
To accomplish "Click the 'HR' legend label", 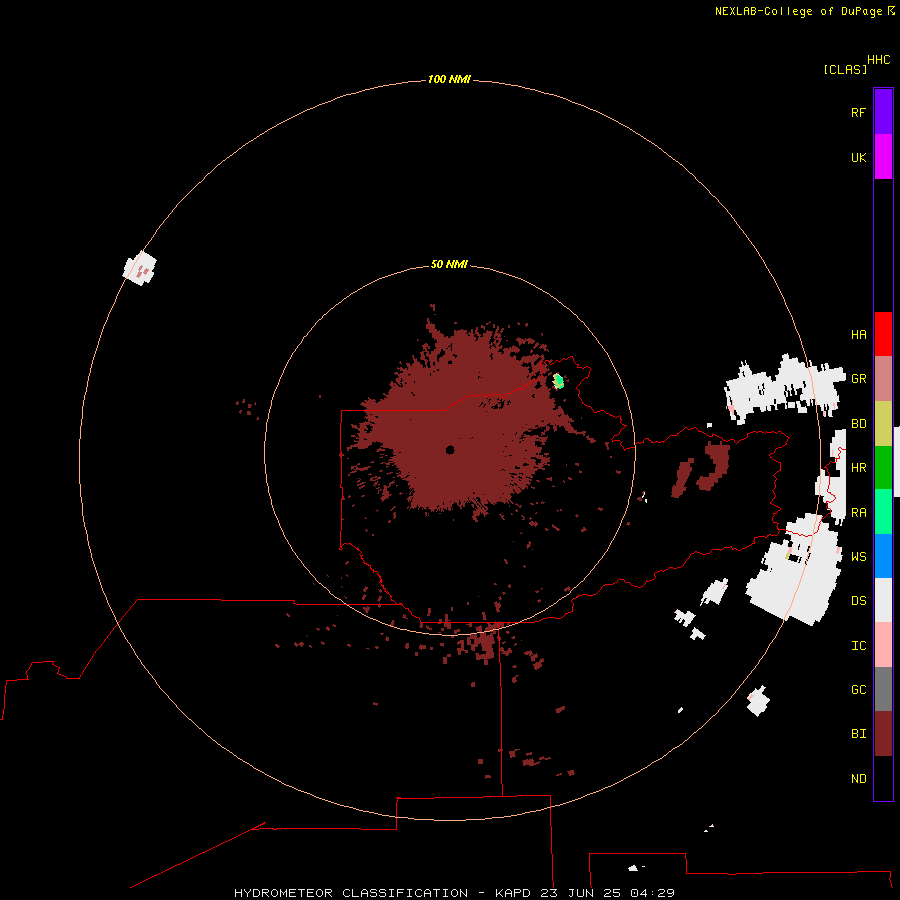I will tap(858, 468).
